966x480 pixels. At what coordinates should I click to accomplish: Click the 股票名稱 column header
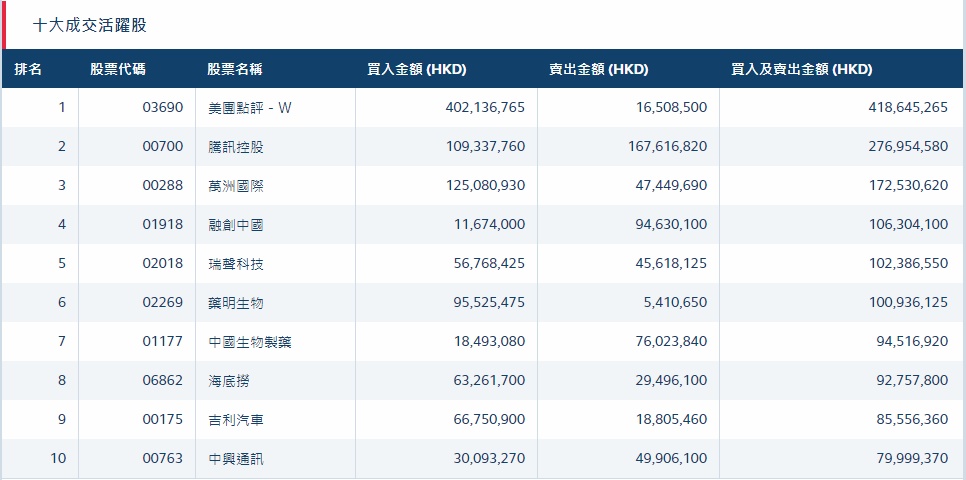[x=235, y=70]
